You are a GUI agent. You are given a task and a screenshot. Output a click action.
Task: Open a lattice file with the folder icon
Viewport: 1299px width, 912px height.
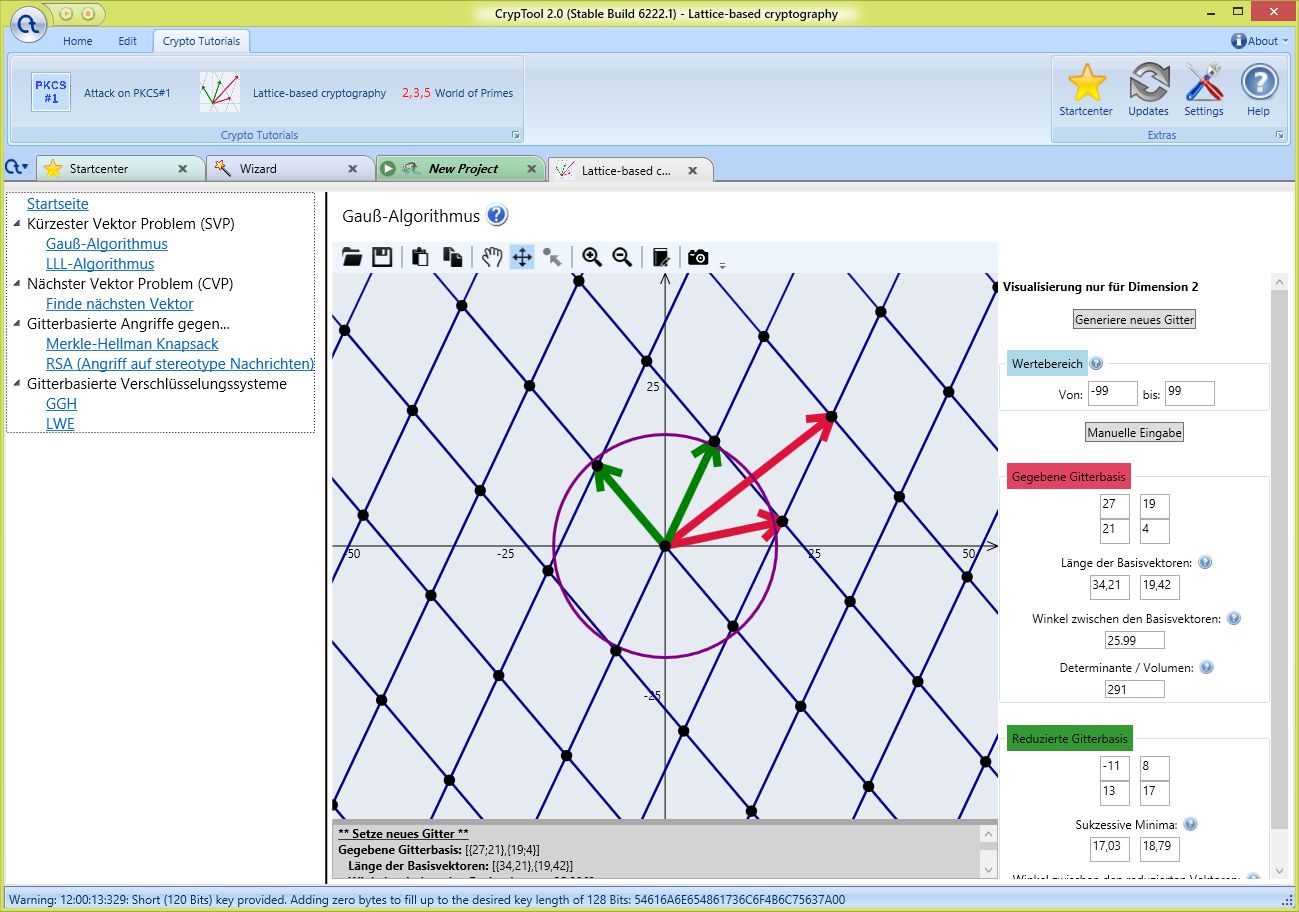pos(352,257)
